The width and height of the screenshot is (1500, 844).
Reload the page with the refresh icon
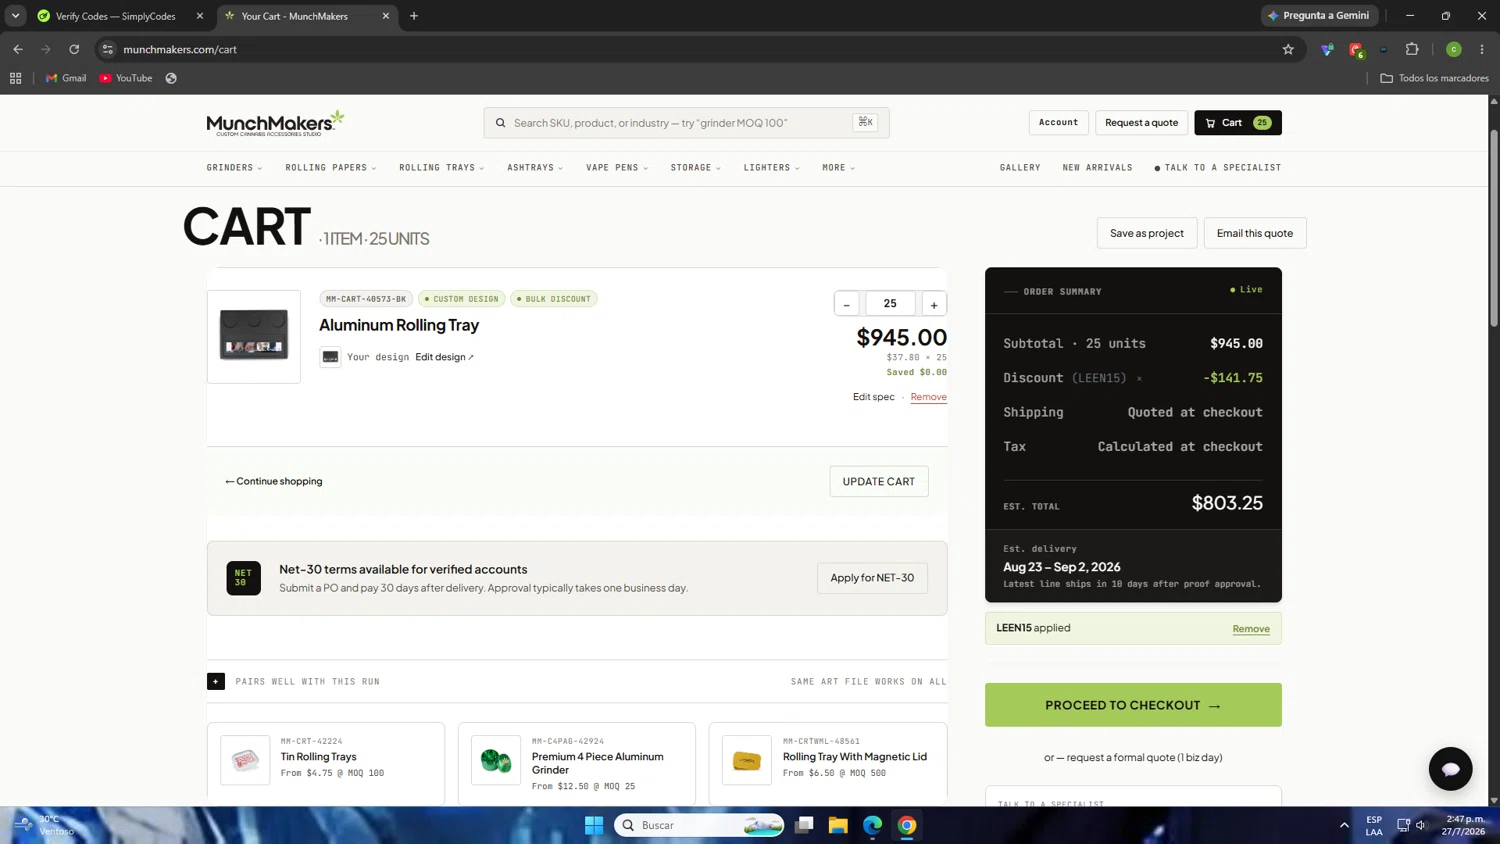[x=74, y=49]
